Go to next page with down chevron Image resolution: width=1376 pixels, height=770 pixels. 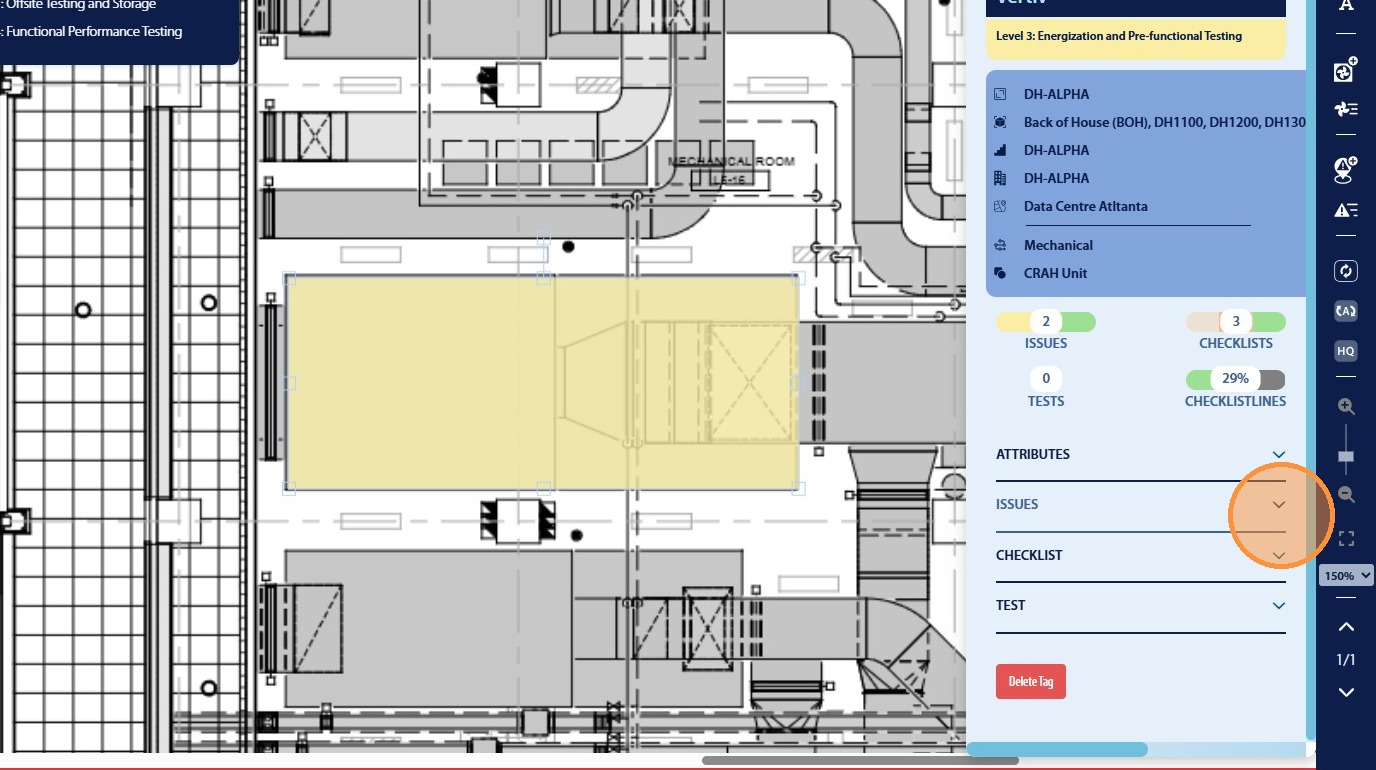[x=1346, y=692]
